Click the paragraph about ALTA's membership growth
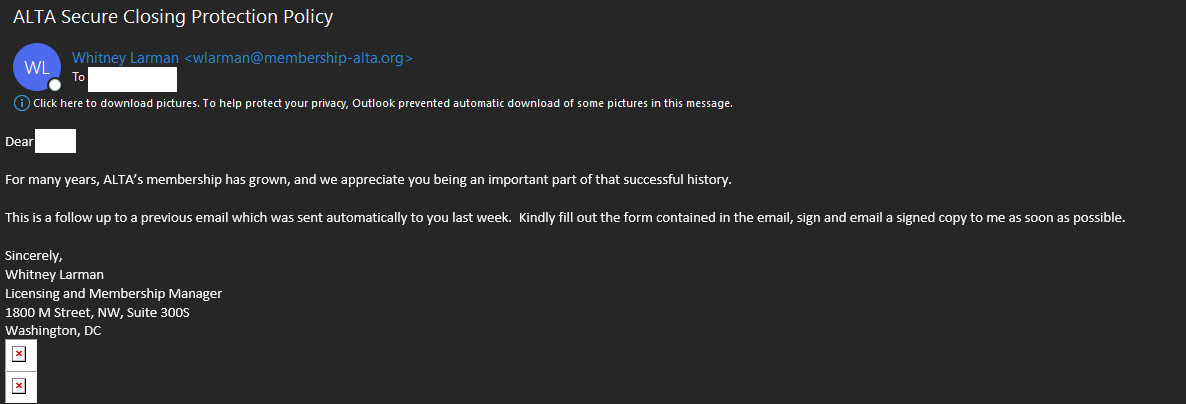Image resolution: width=1186 pixels, height=404 pixels. pos(369,180)
